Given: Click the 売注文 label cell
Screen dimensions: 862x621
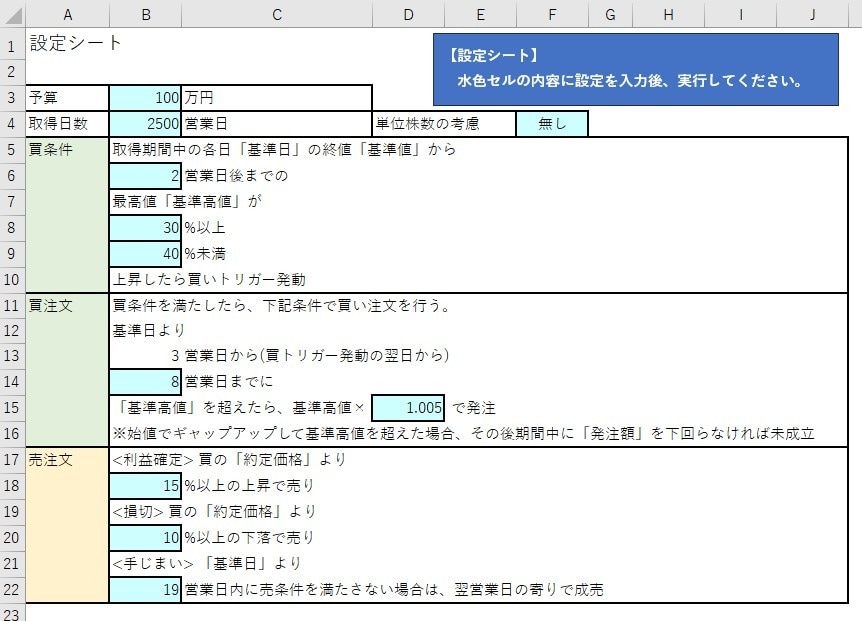Looking at the screenshot, I should [x=68, y=459].
